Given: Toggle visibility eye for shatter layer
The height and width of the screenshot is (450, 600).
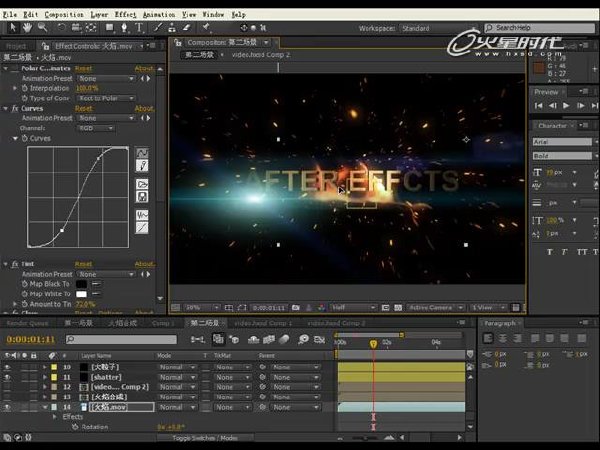Looking at the screenshot, I should 7,377.
